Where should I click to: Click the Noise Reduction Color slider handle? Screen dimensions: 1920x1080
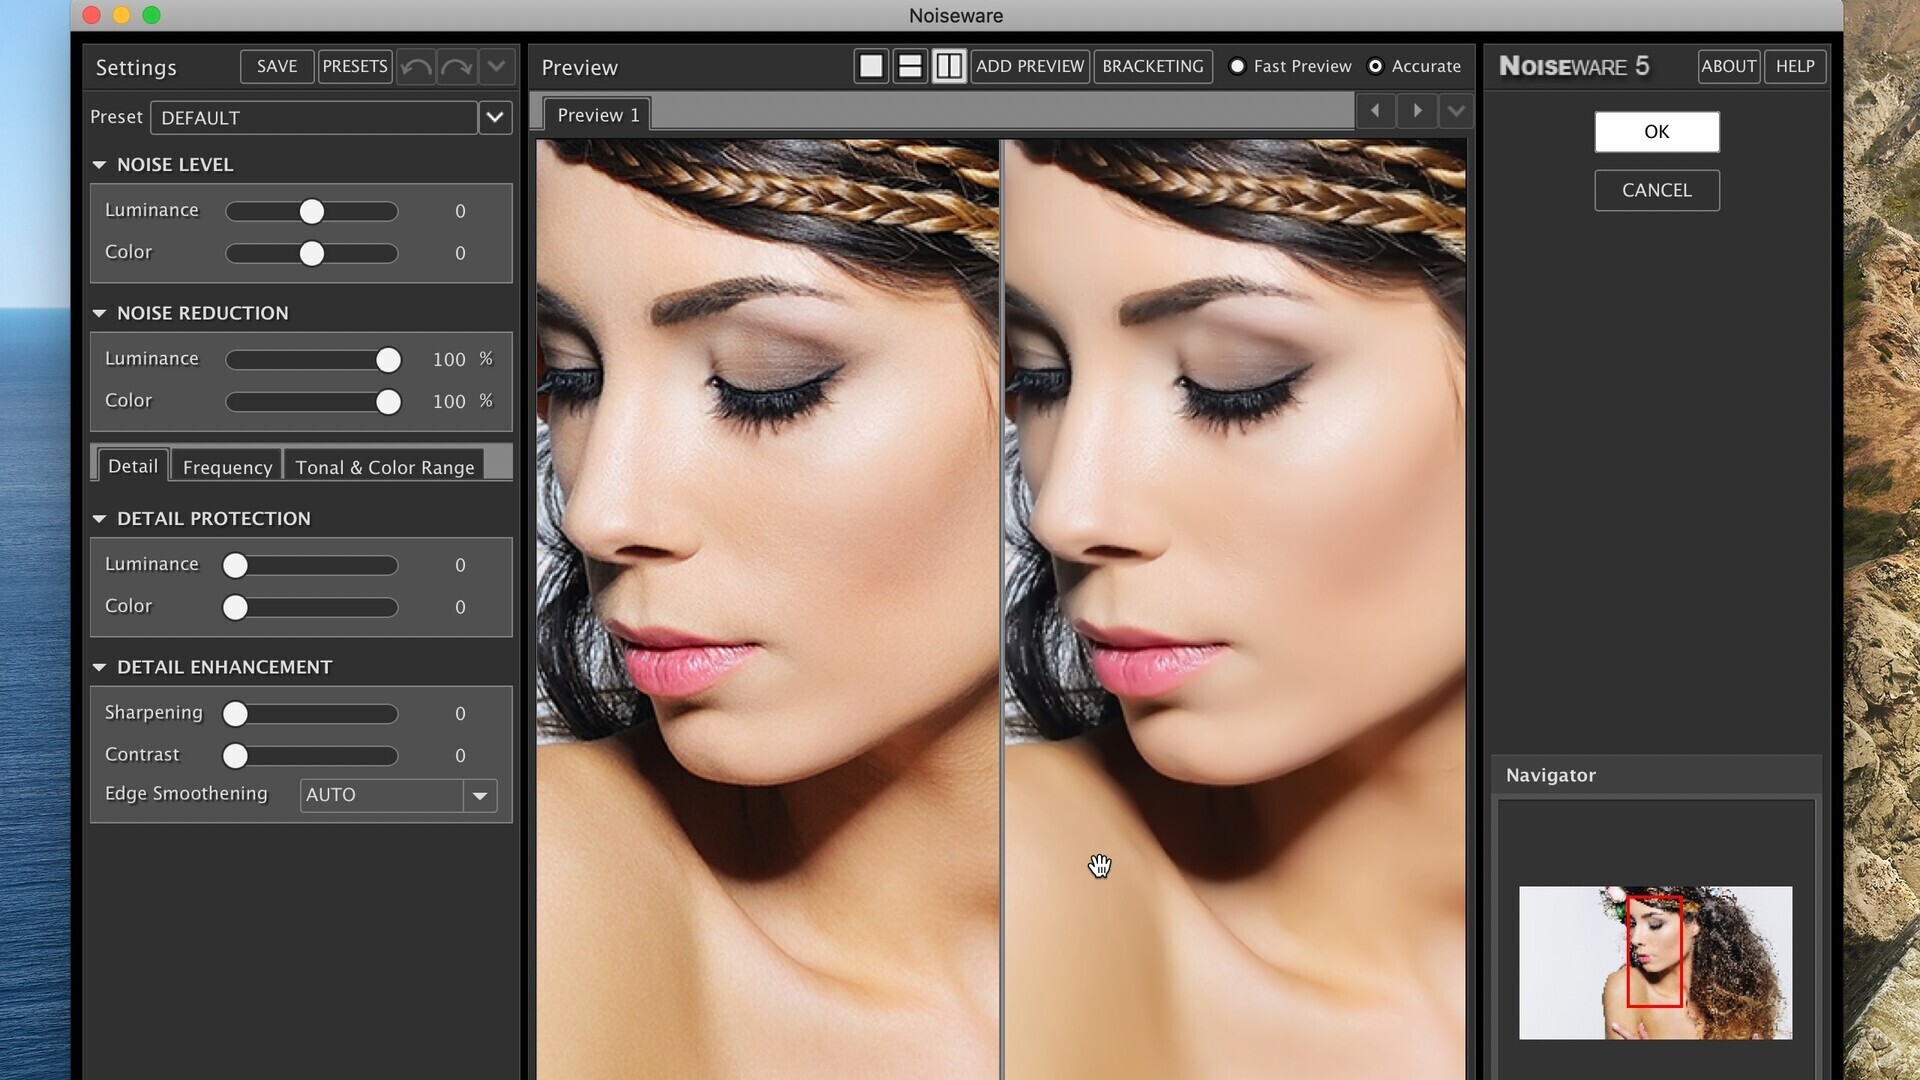tap(388, 401)
